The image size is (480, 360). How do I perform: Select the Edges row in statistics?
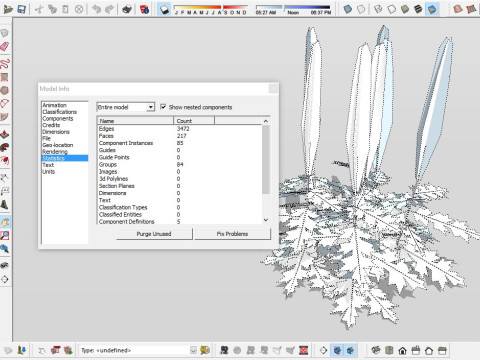(179, 129)
